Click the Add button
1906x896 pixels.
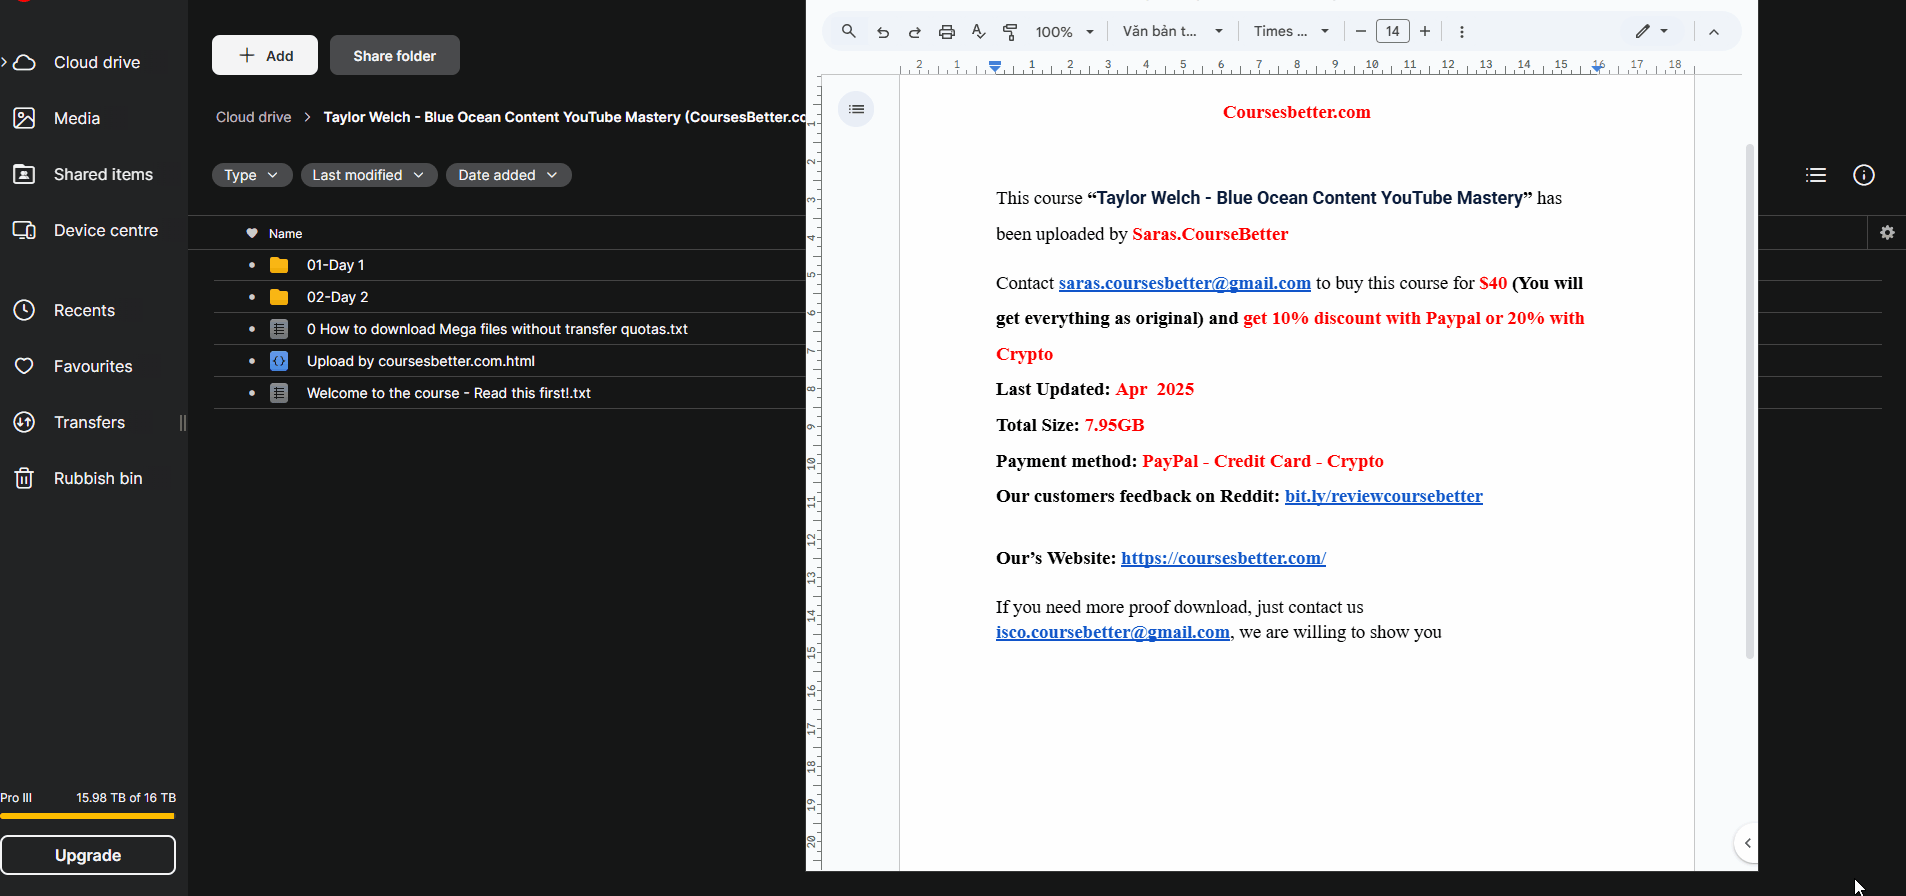(265, 55)
